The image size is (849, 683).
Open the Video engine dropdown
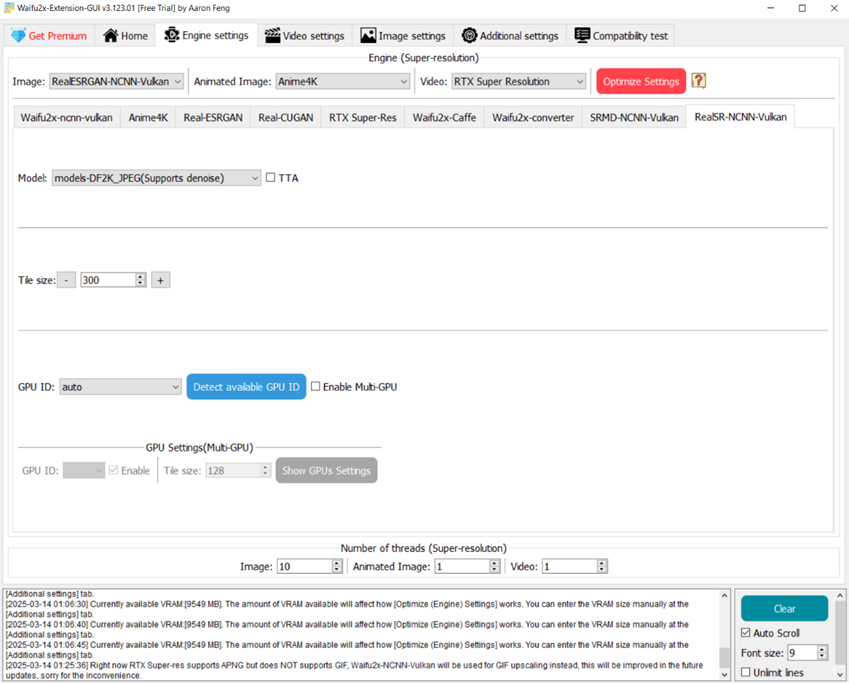click(x=519, y=81)
